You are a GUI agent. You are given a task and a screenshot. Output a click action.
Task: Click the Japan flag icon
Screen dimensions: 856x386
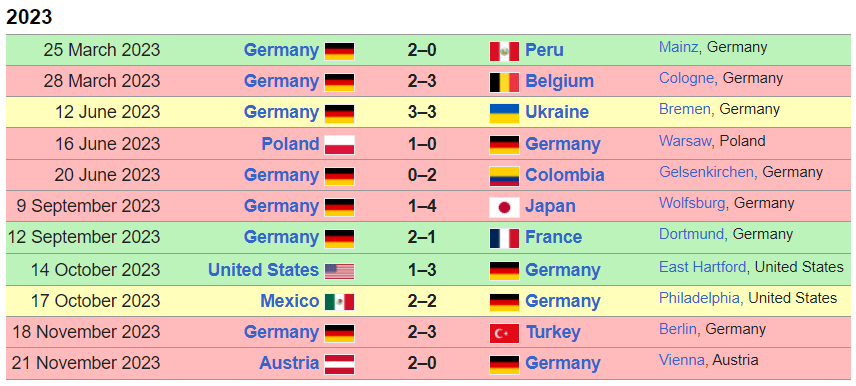pos(504,207)
